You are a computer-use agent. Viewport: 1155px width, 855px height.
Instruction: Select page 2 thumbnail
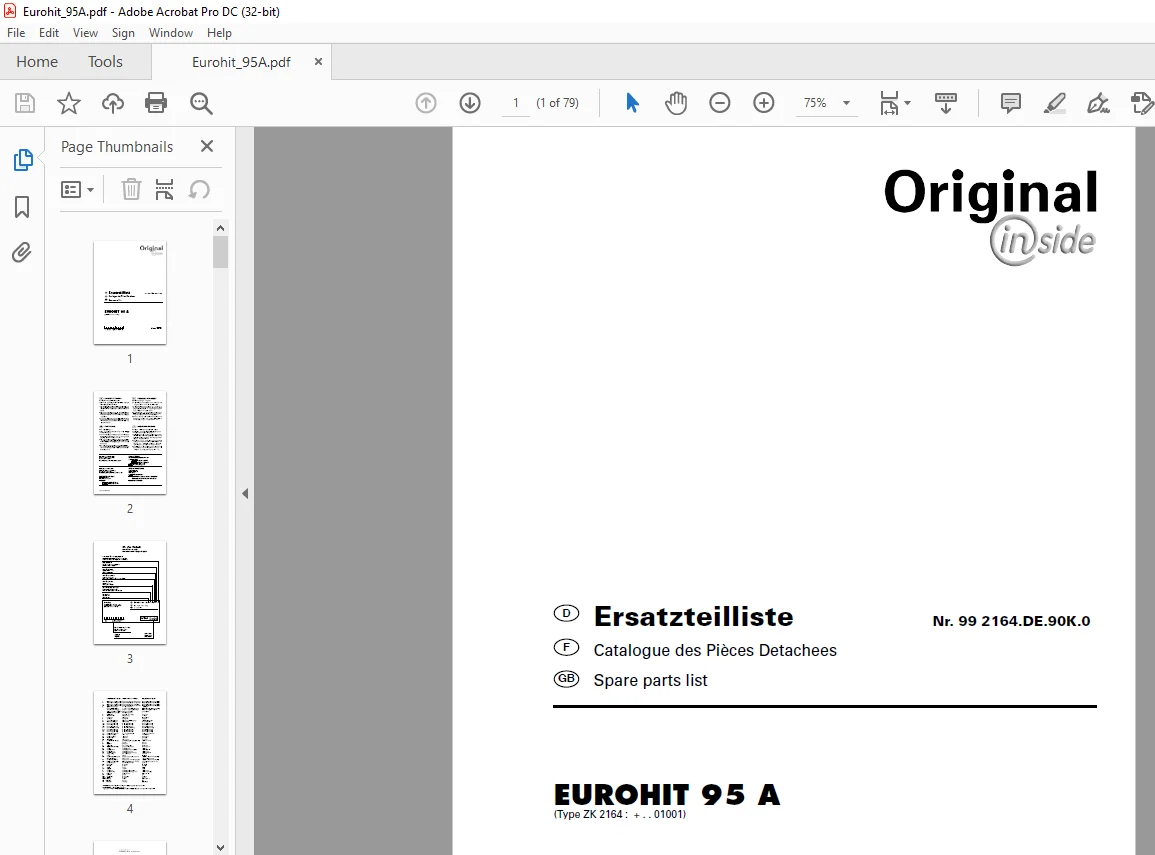[x=130, y=443]
